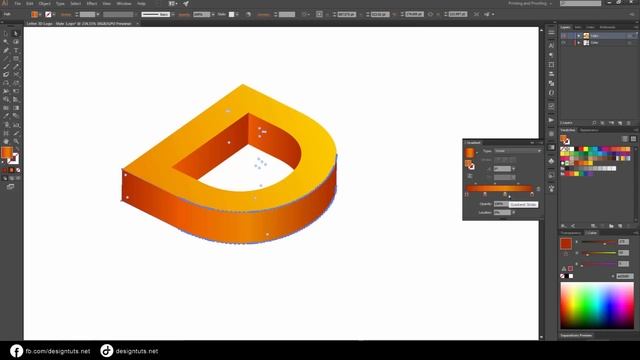Open Swatch Libraries menu icon

(x=563, y=226)
